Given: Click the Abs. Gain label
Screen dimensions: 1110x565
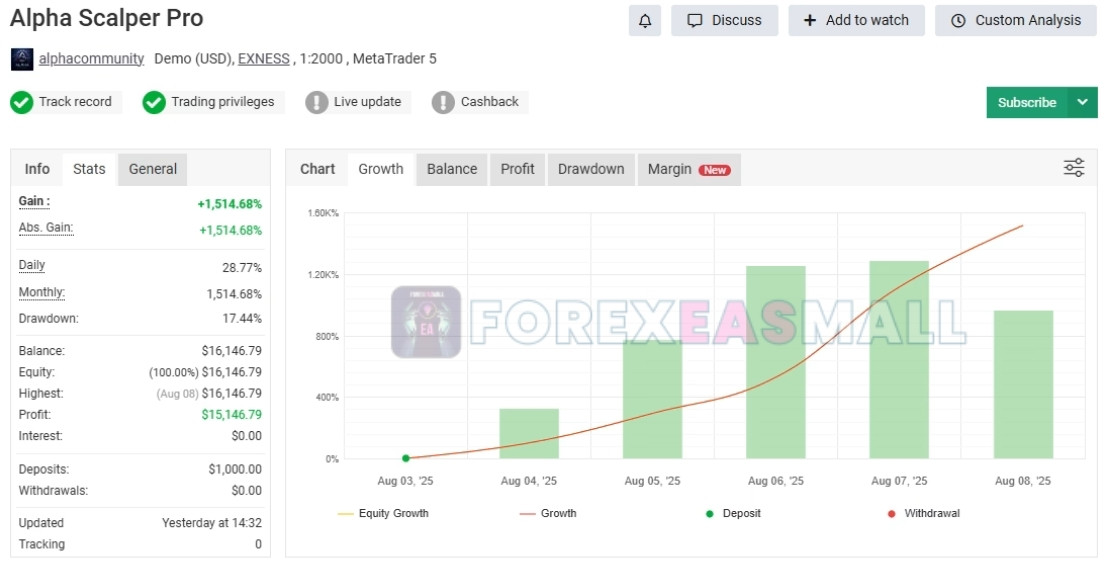Looking at the screenshot, I should (x=46, y=227).
